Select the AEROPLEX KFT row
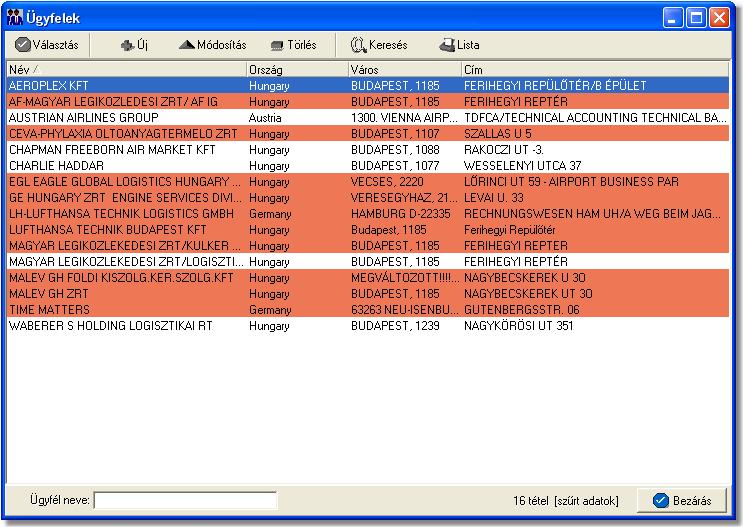This screenshot has width=743, height=527. point(368,86)
